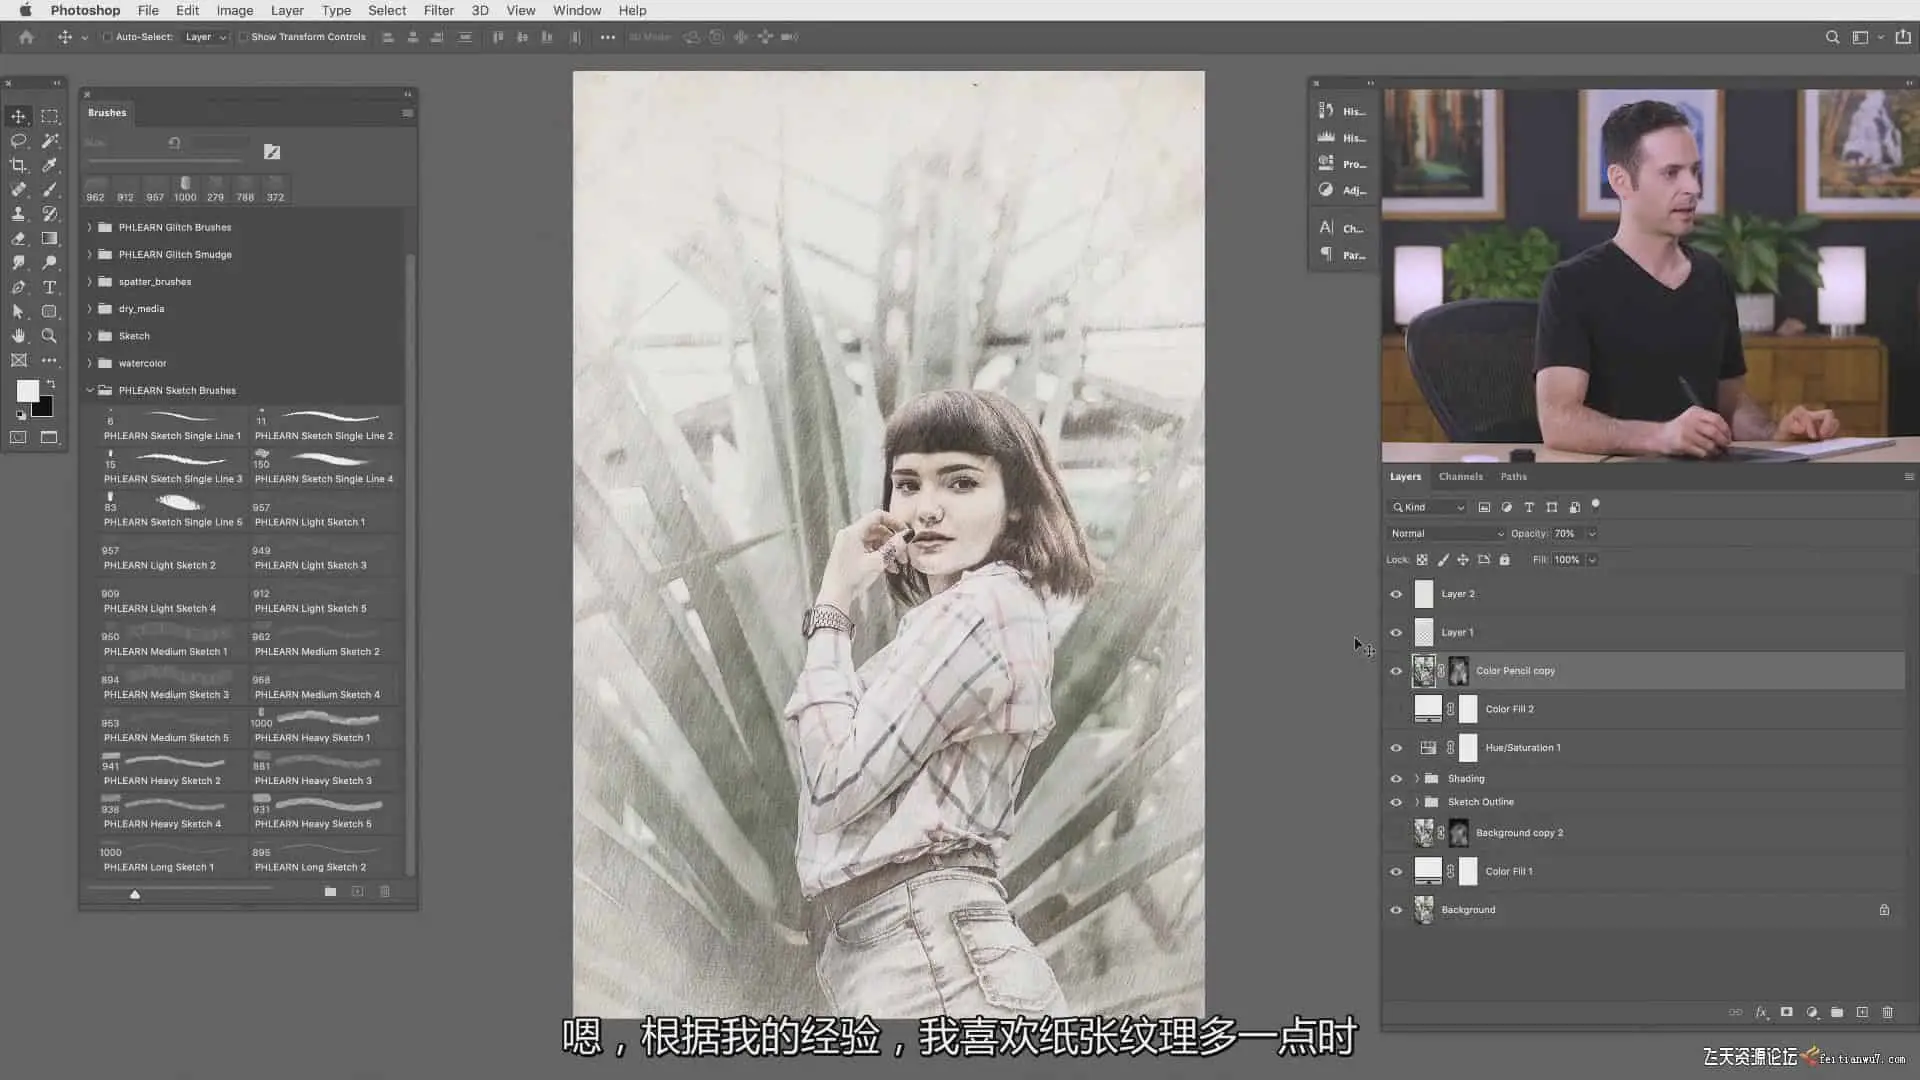This screenshot has height=1080, width=1920.
Task: Open the Normal blend mode dropdown
Action: [x=1446, y=533]
